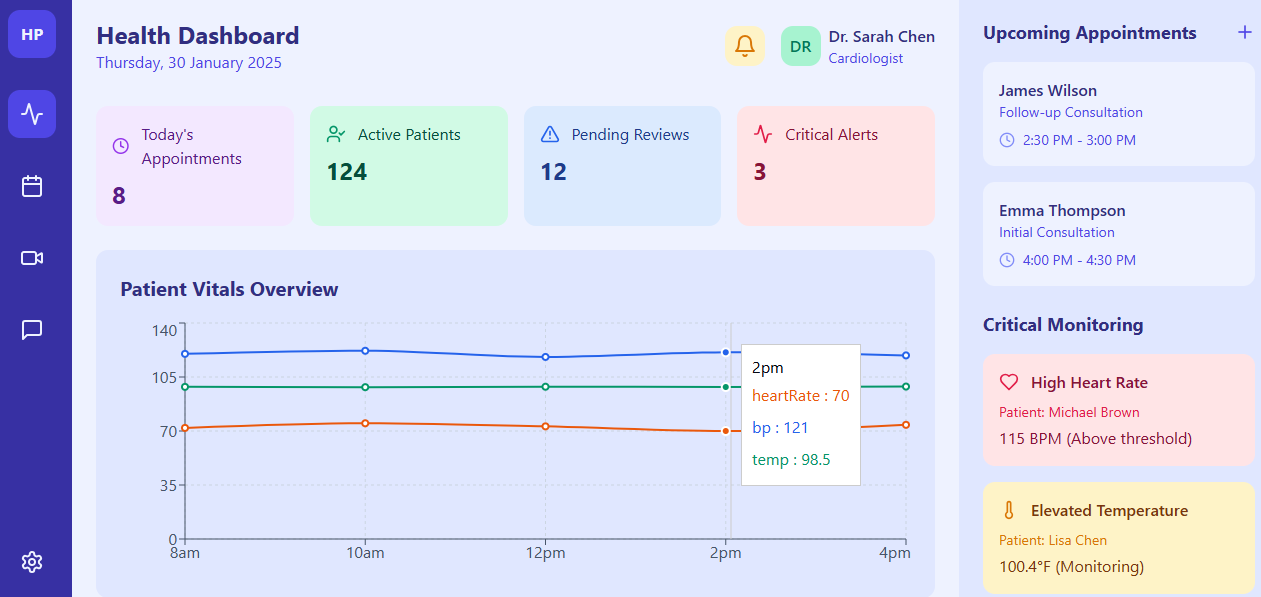Select James Wilson appointment entry
The height and width of the screenshot is (597, 1261).
coord(1119,114)
